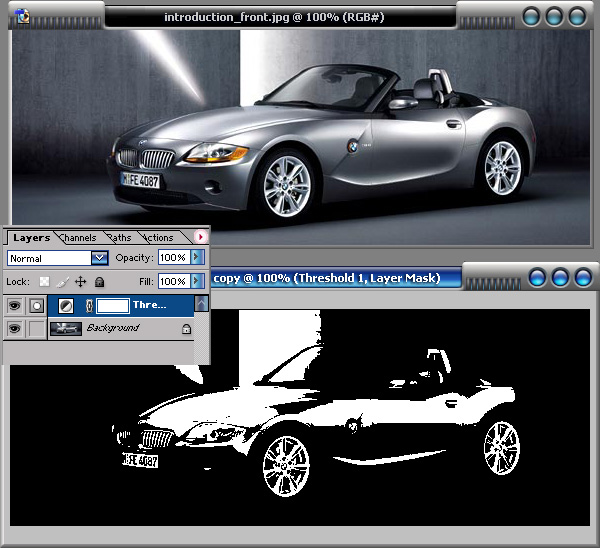Open the Opacity slider arrow

[197, 257]
